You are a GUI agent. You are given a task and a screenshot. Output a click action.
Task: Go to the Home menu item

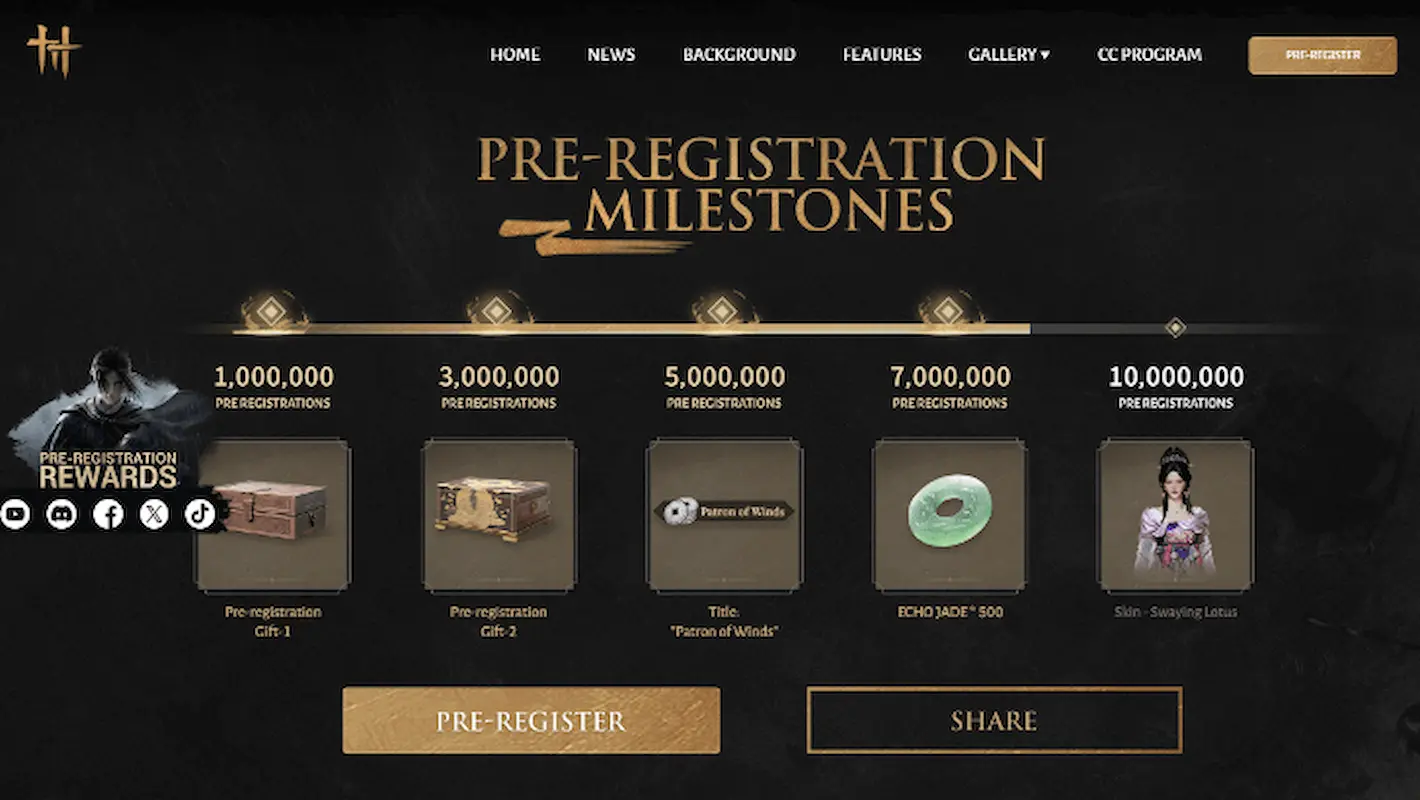tap(515, 55)
